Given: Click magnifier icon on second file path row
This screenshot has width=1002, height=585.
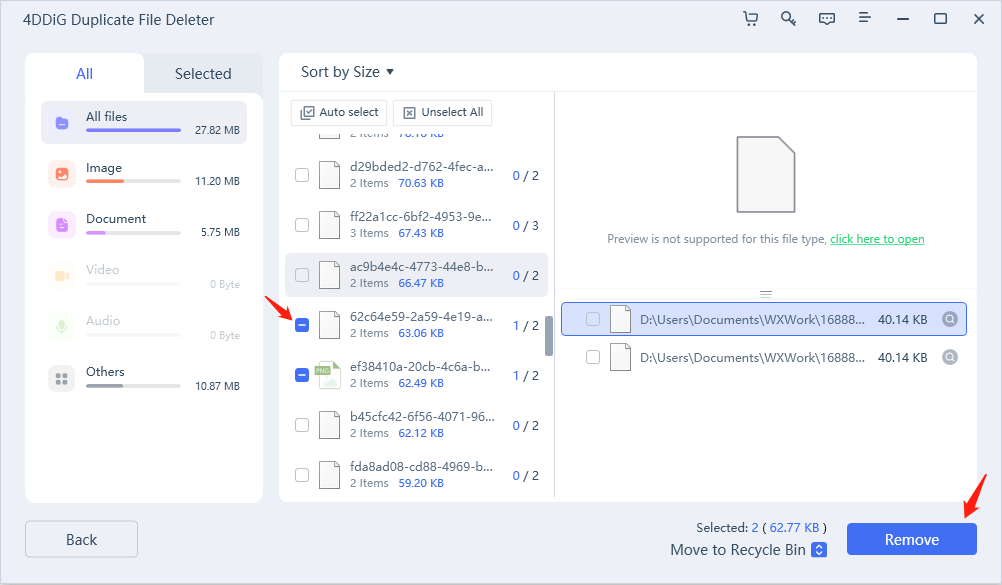Looking at the screenshot, I should pos(950,357).
